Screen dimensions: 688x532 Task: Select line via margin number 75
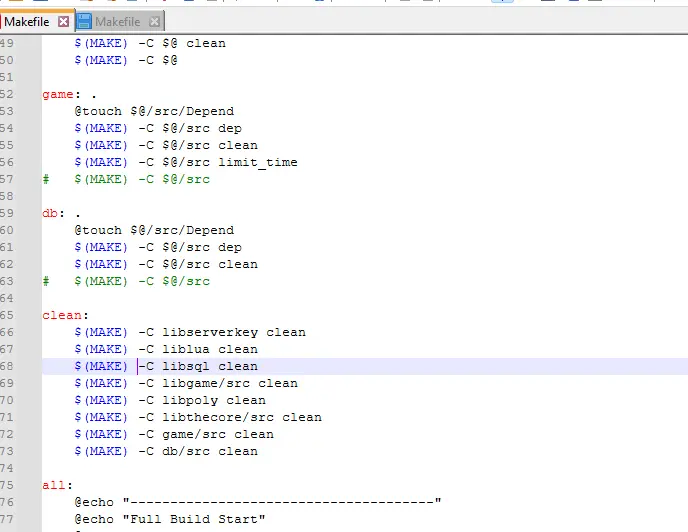tap(7, 485)
